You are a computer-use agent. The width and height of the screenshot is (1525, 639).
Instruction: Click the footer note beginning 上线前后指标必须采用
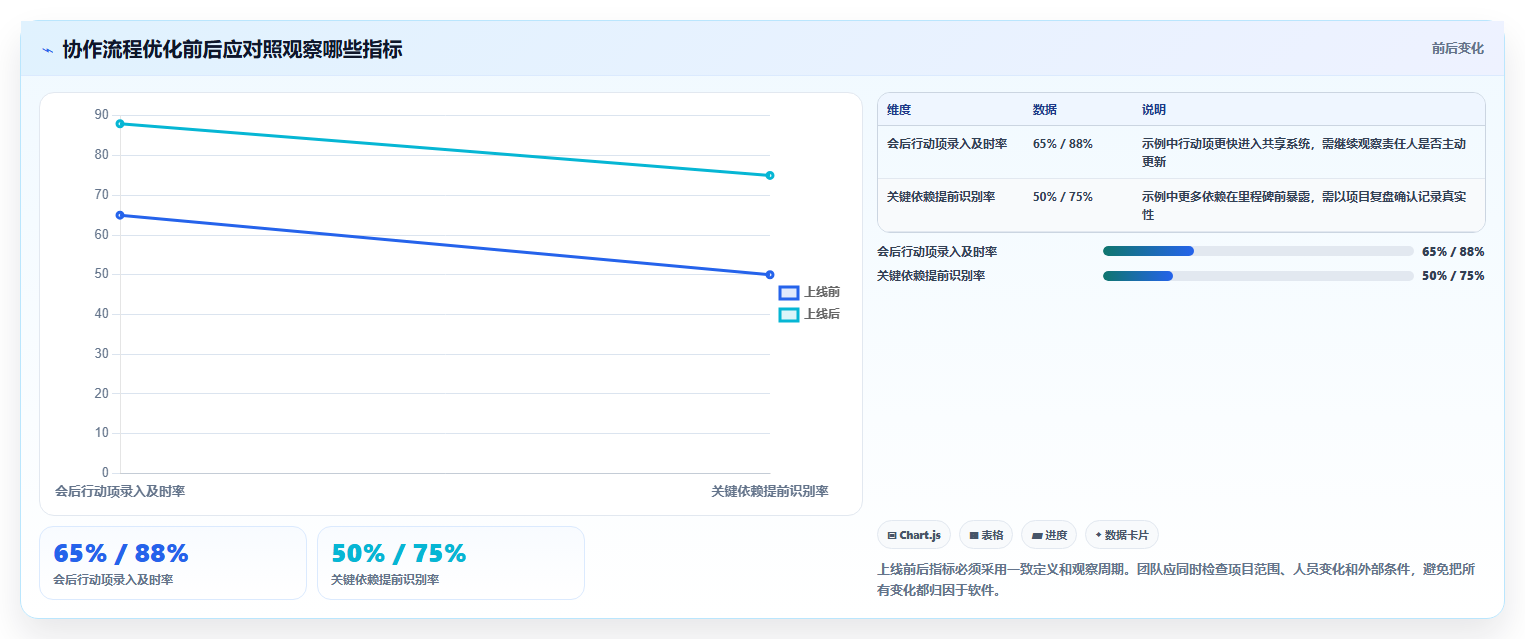tap(1176, 579)
